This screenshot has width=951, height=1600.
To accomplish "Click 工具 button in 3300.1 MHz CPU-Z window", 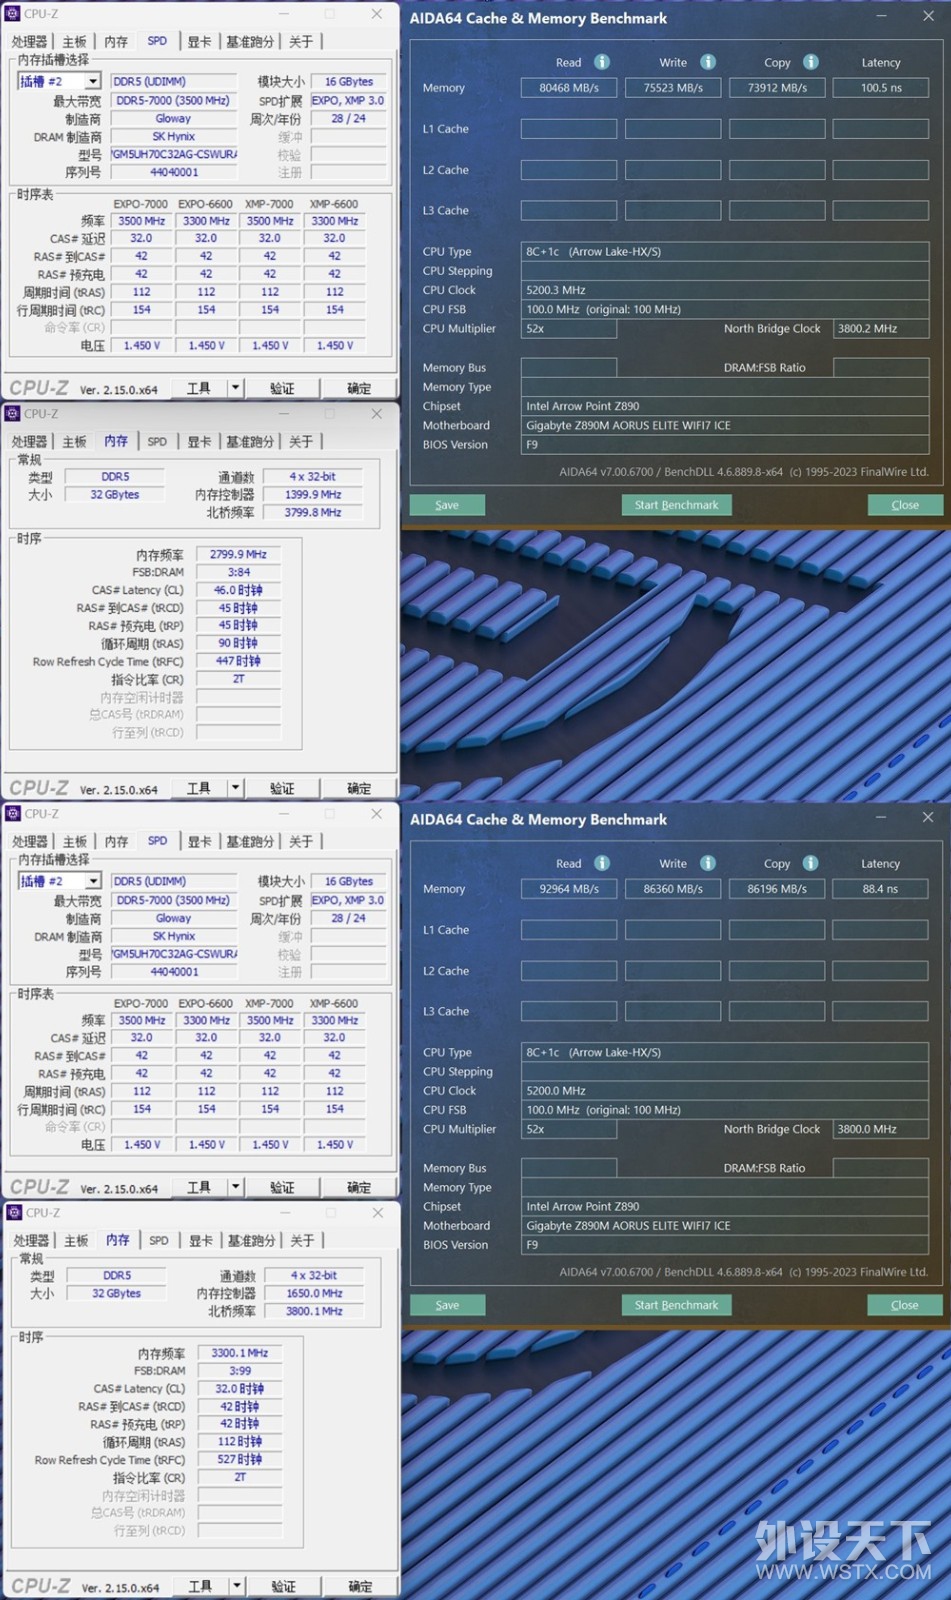I will click(x=200, y=1586).
